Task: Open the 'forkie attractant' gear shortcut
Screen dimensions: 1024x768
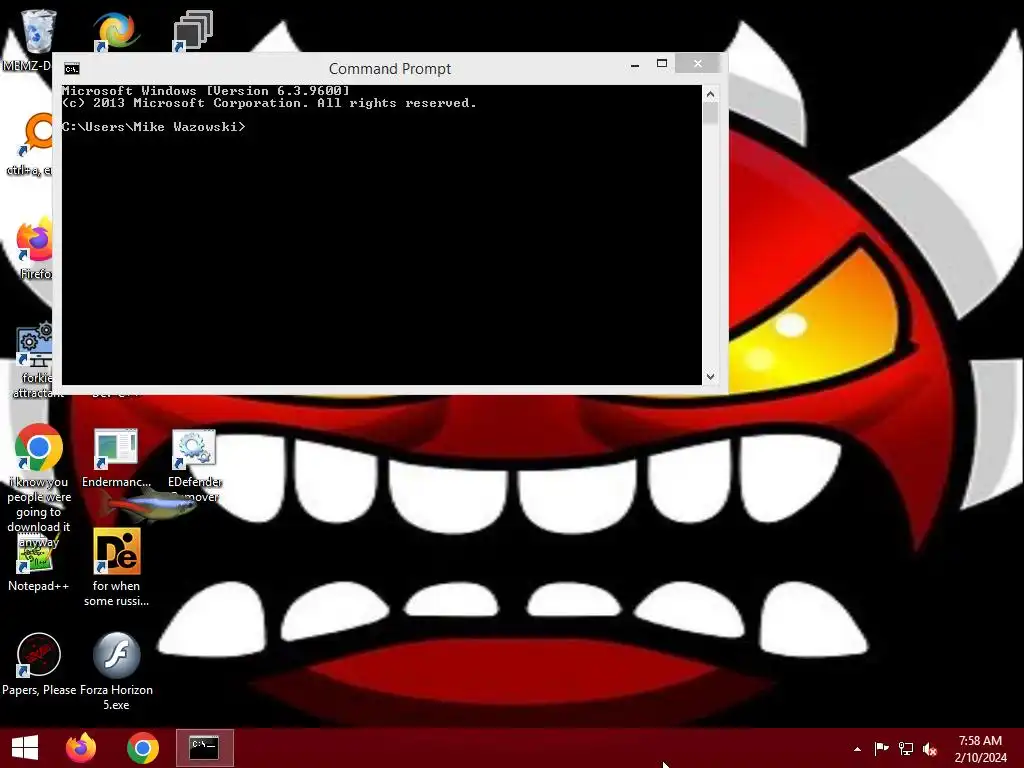Action: click(34, 345)
